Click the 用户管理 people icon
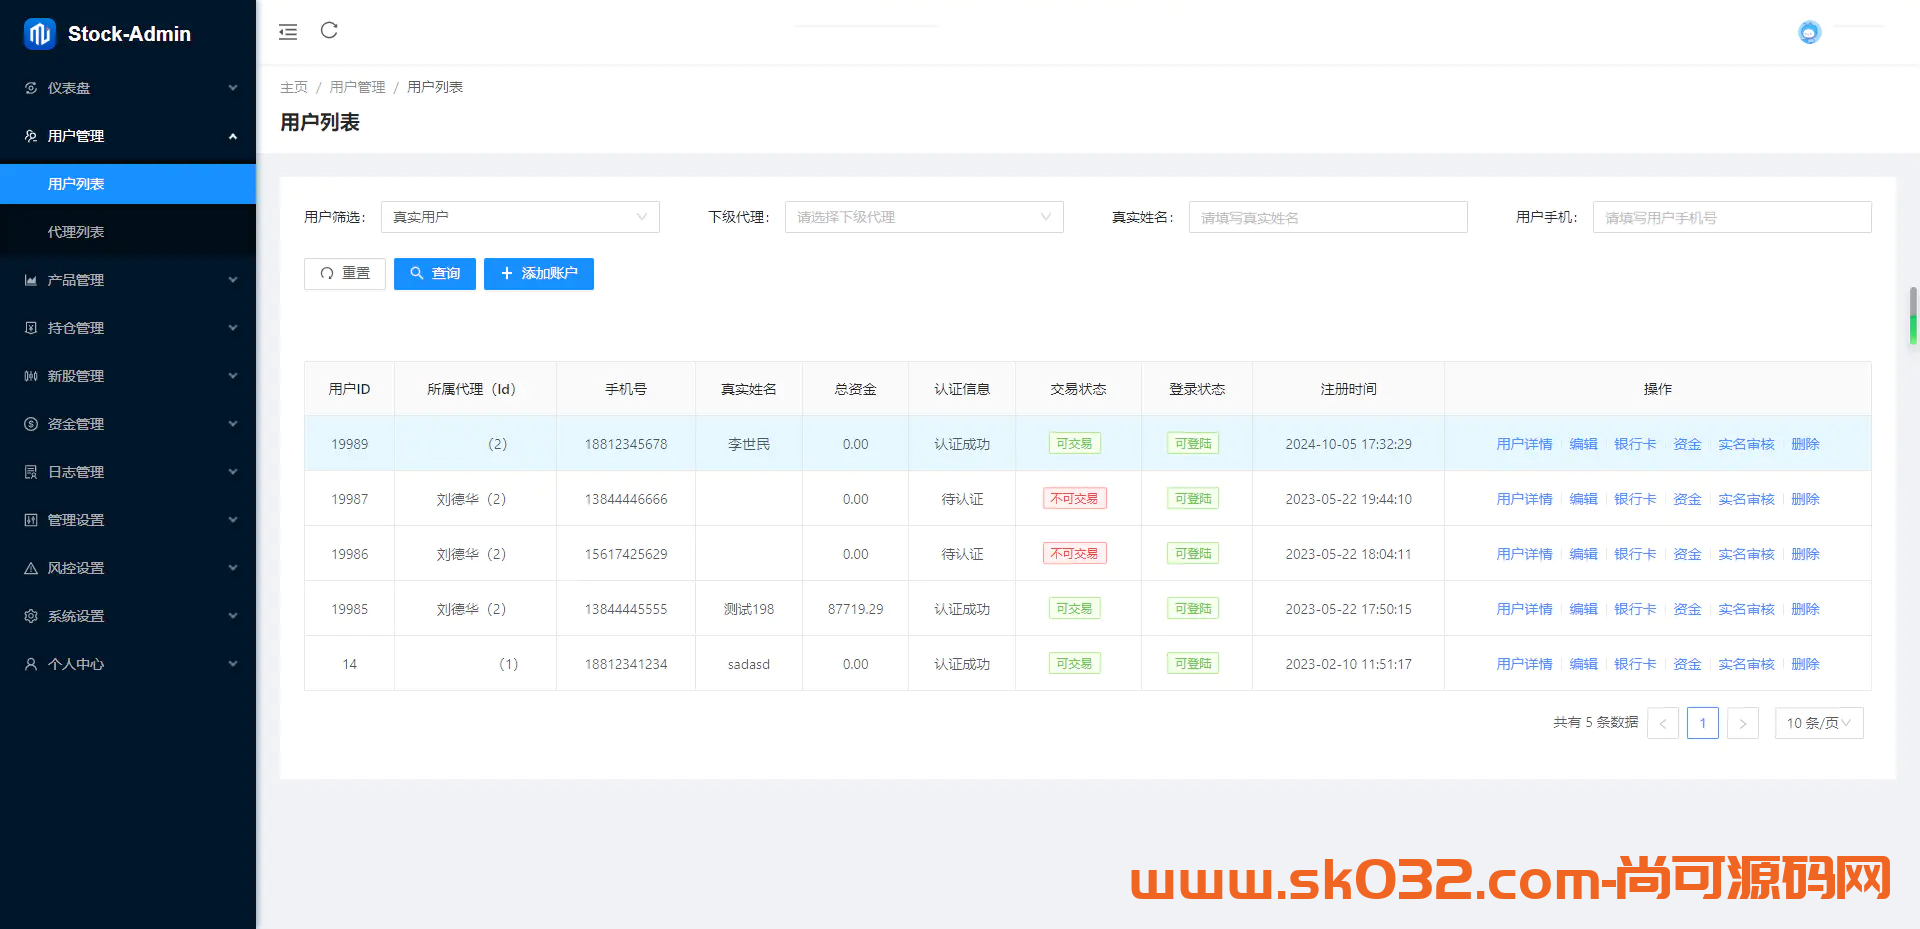This screenshot has height=929, width=1920. [31, 136]
